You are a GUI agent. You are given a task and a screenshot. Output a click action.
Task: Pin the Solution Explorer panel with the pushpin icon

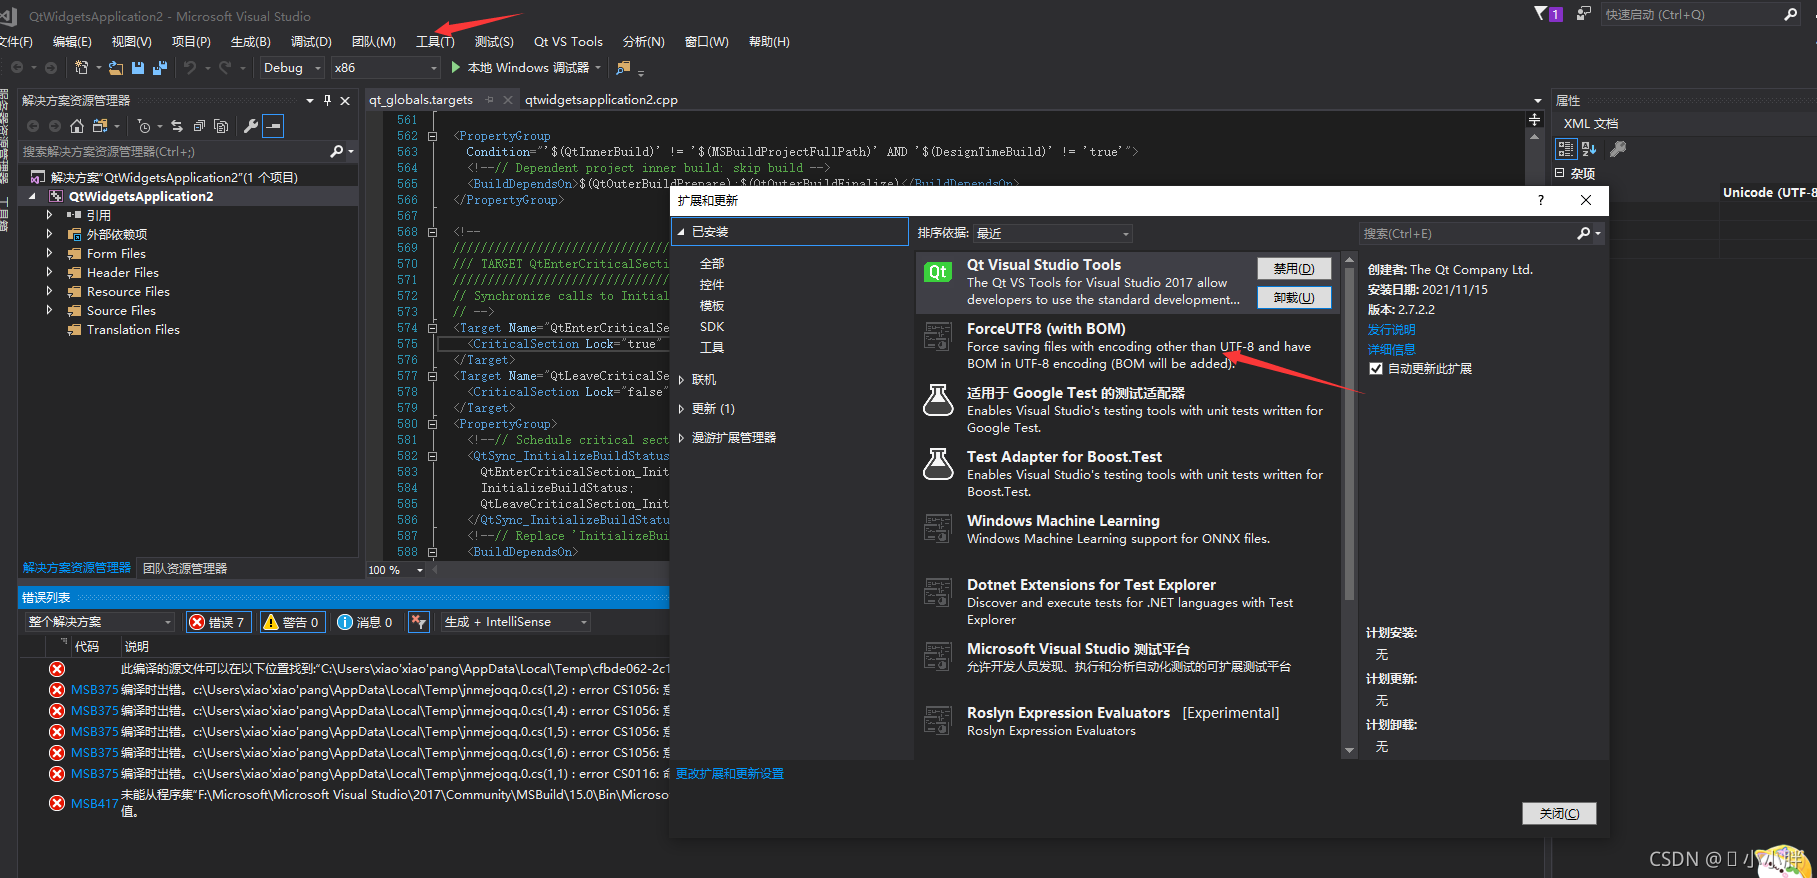coord(327,101)
